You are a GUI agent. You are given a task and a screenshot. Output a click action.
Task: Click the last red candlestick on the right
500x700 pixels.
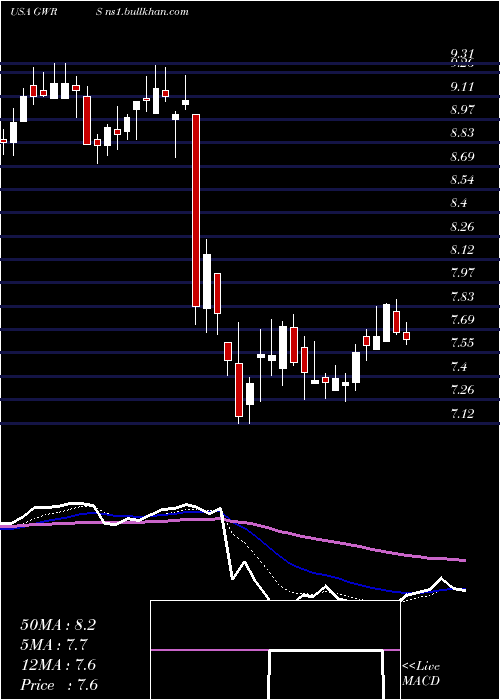point(406,336)
